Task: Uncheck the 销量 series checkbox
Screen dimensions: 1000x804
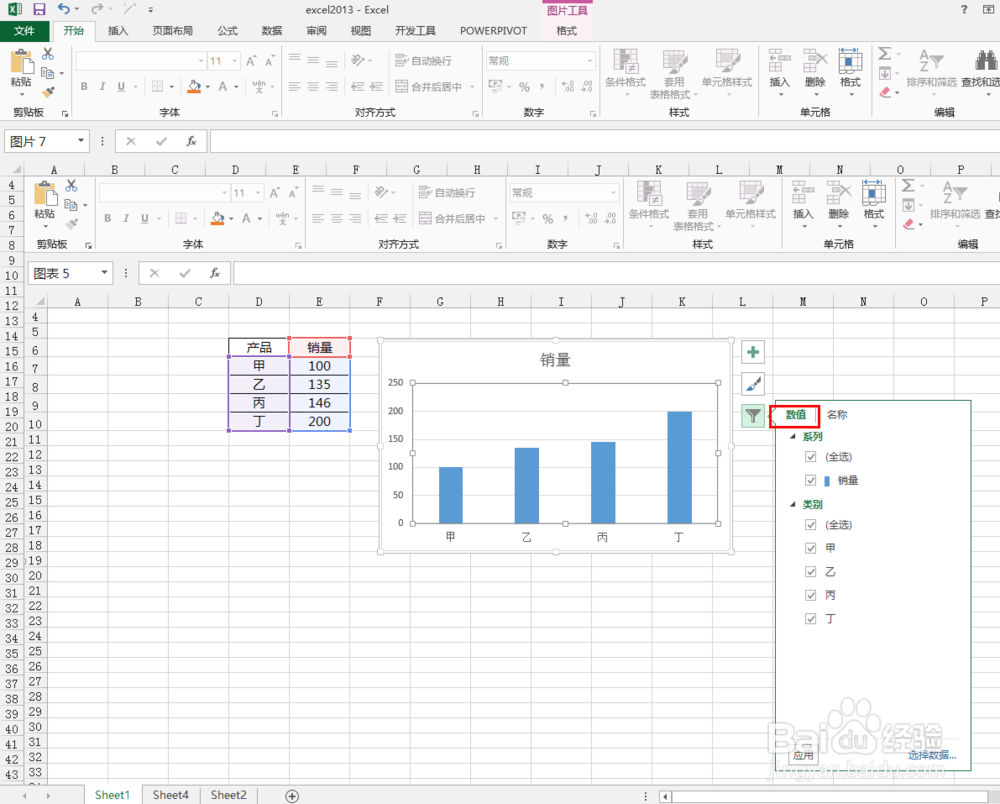Action: [x=811, y=480]
